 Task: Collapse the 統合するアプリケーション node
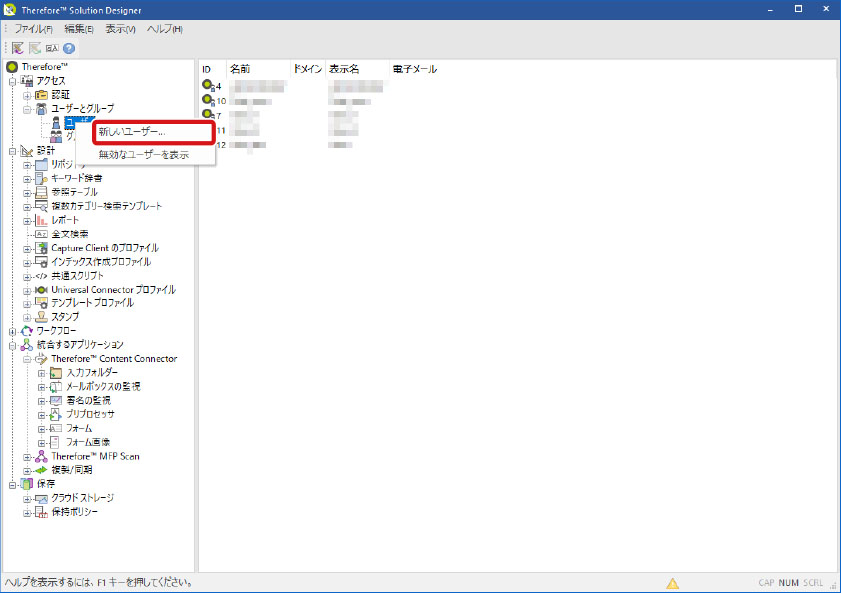pyautogui.click(x=12, y=345)
